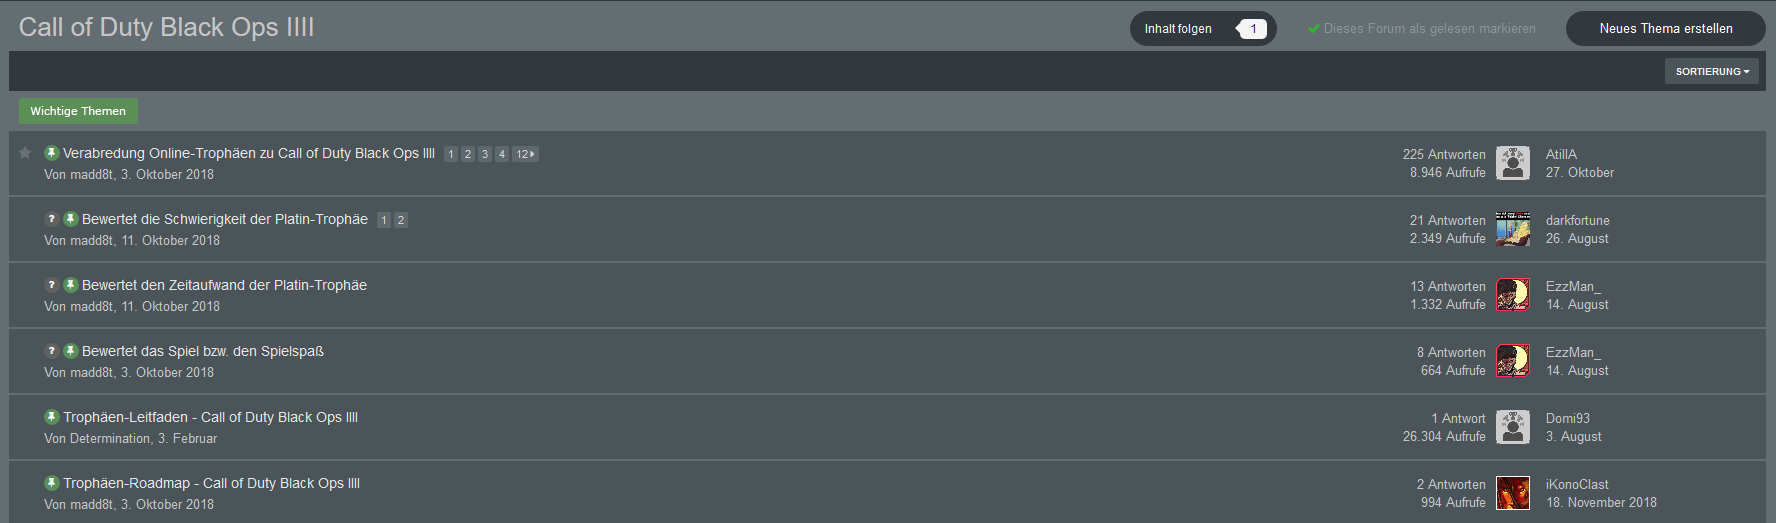Click the poll icon beside Schwierigkeit der Platin-Trophäe
Image resolution: width=1776 pixels, height=523 pixels.
pos(51,219)
